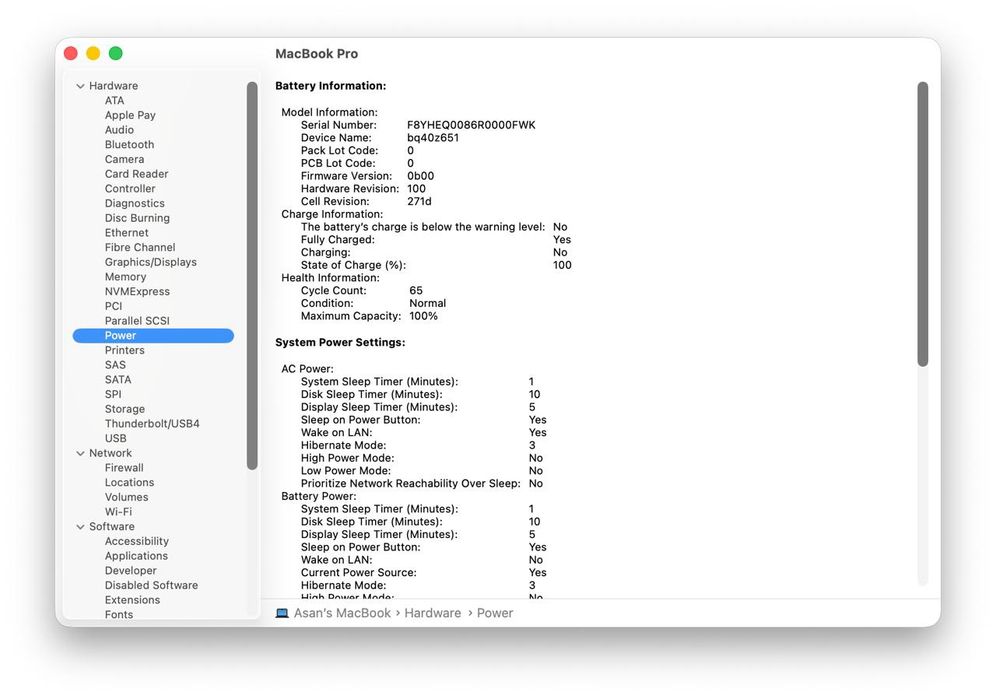Screen dimensions: 996x700
Task: Select Thunderbolt/USB4 item
Action: point(152,424)
